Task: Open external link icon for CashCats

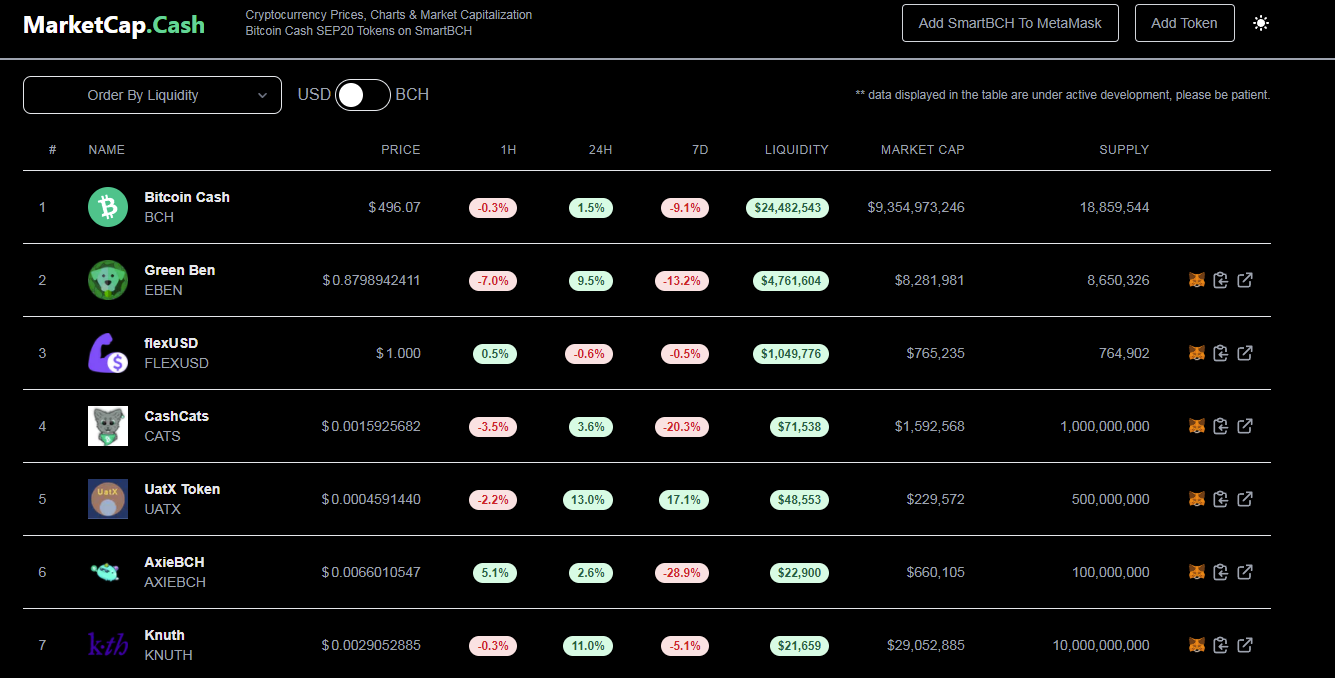Action: click(1245, 426)
